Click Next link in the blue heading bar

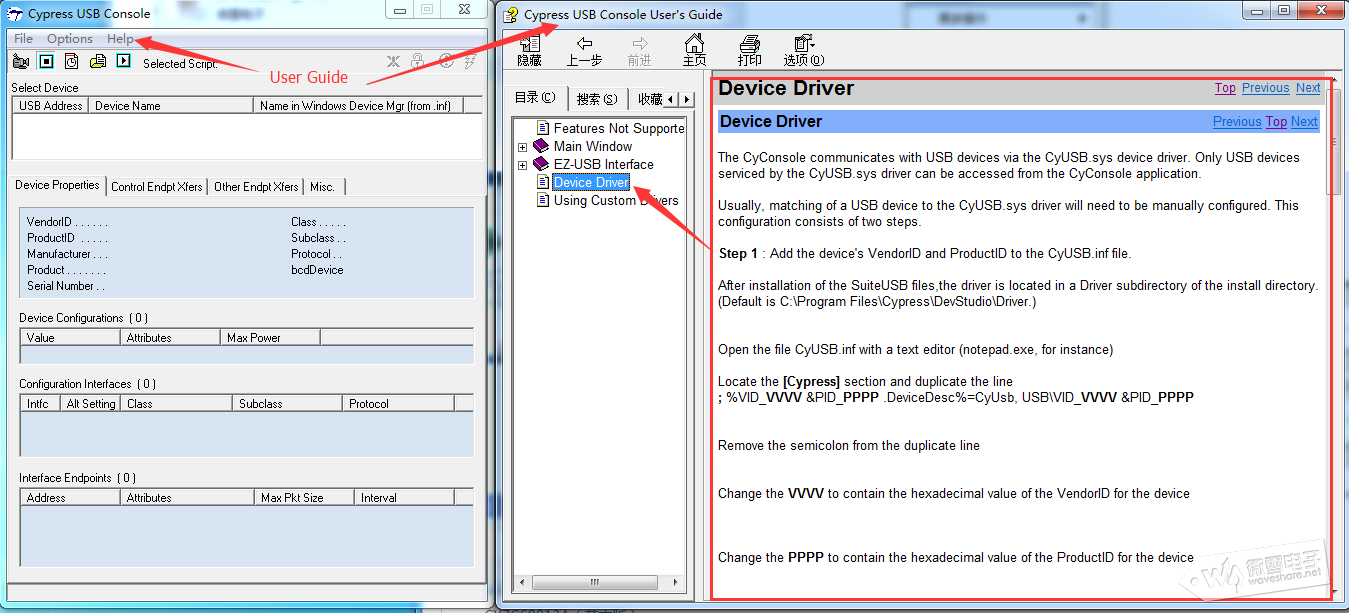pos(1304,122)
